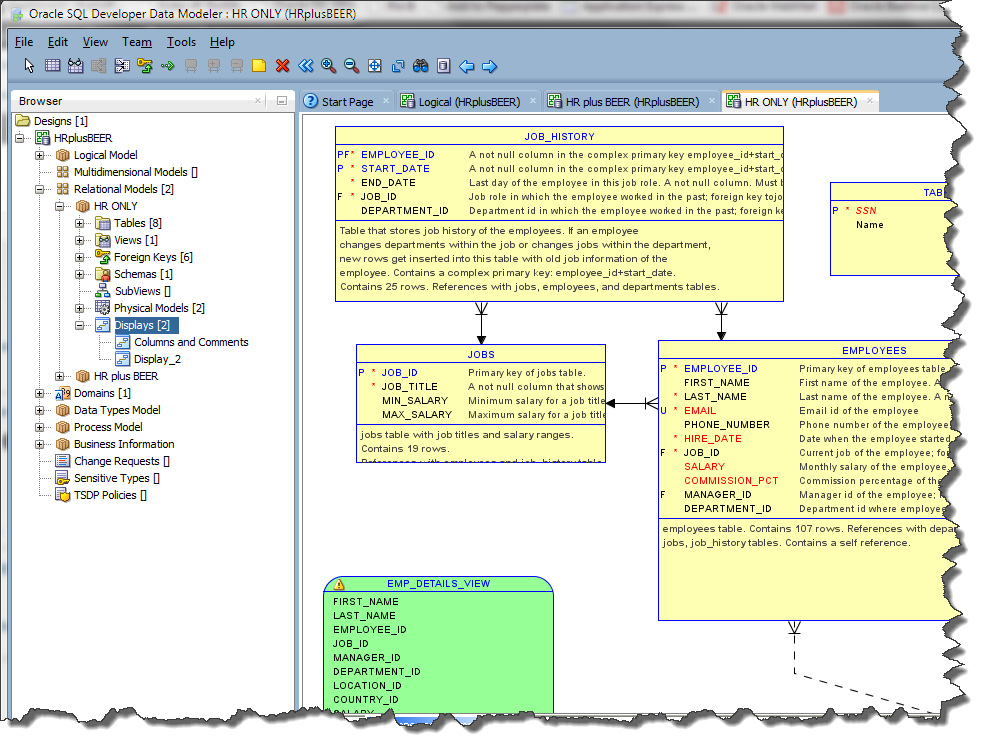Click the warning icon on EMP_DETAILS_VIEW
Viewport: 986px width, 750px height.
tap(340, 584)
